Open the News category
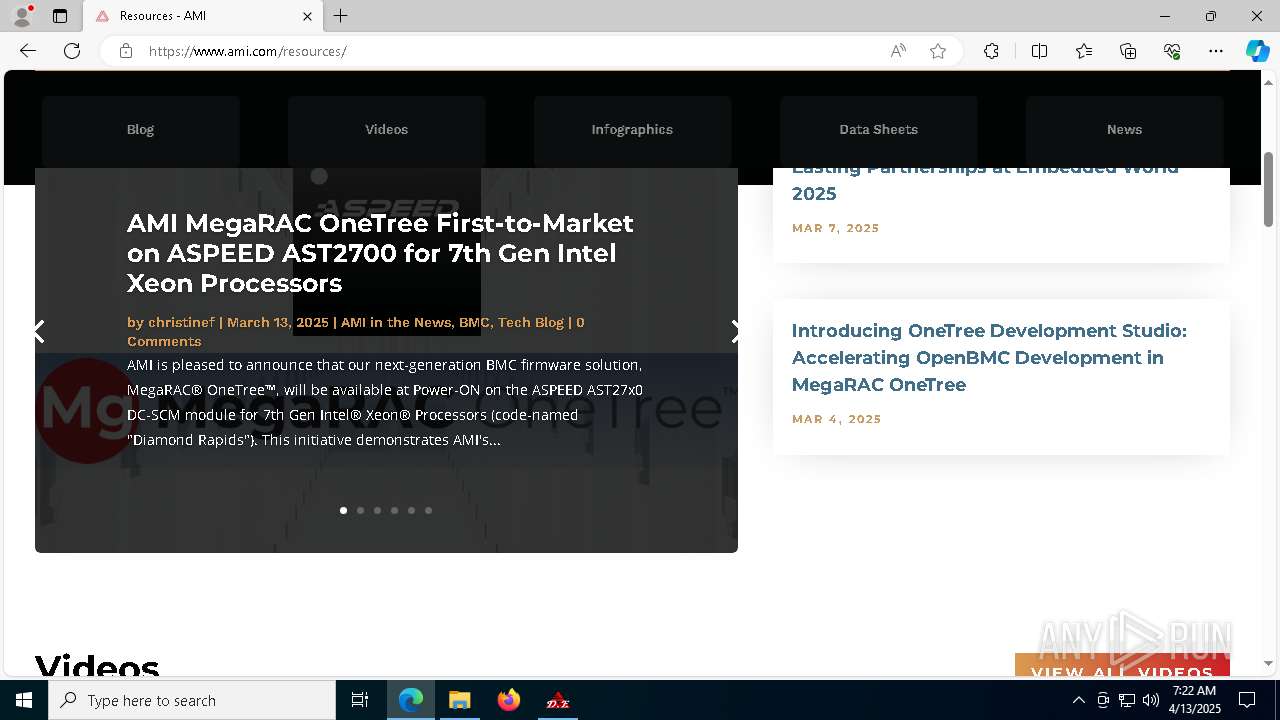This screenshot has height=720, width=1280. [1124, 130]
